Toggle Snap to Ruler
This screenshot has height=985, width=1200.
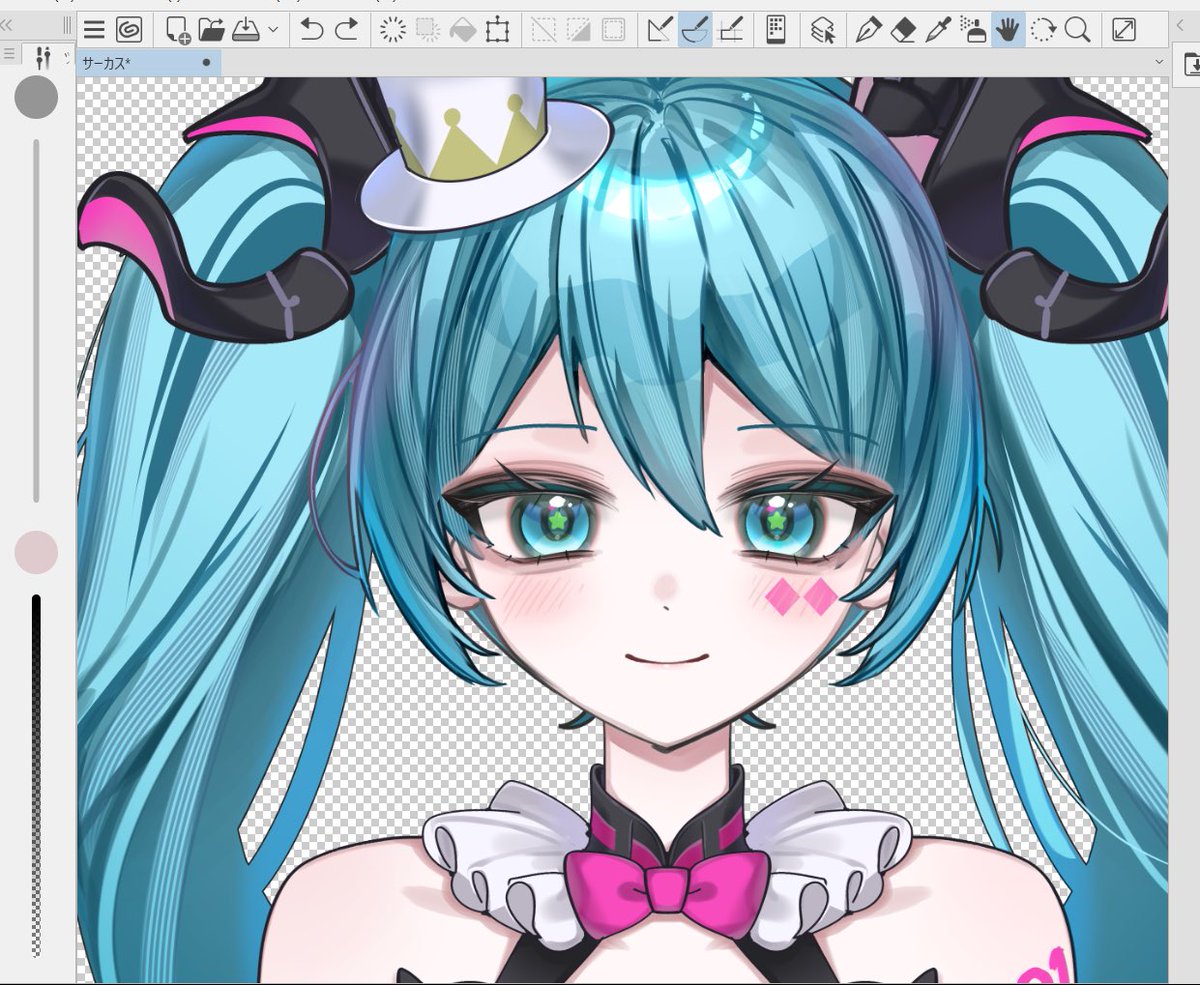click(660, 30)
